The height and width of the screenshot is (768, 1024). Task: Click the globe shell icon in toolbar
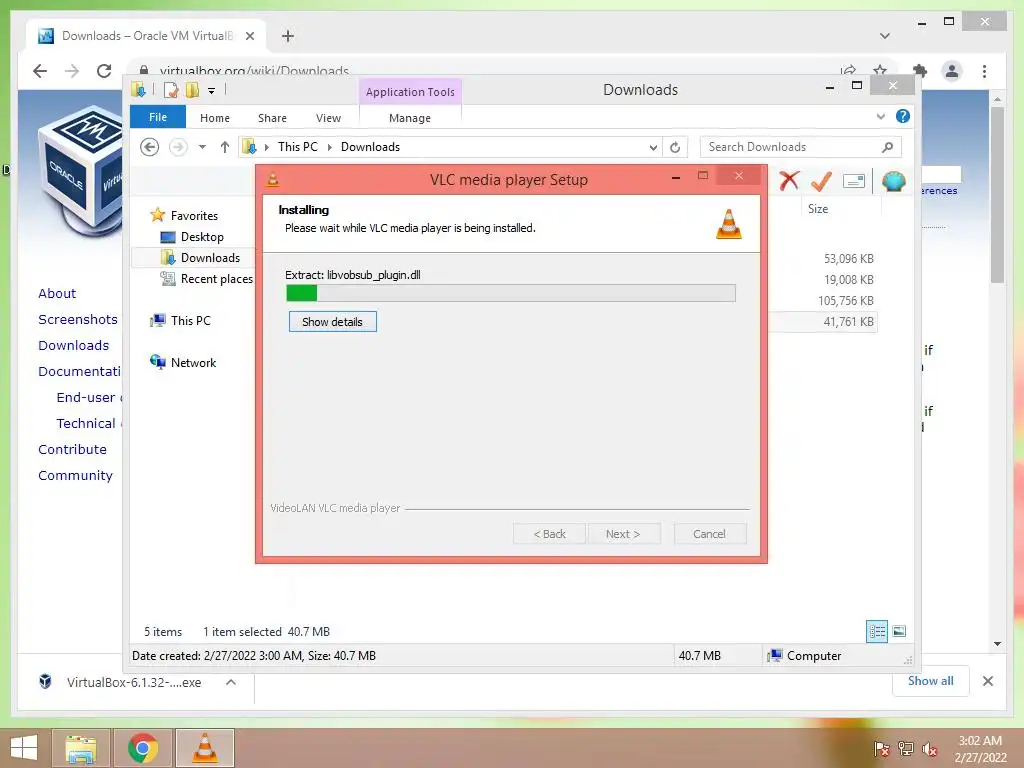pos(893,181)
